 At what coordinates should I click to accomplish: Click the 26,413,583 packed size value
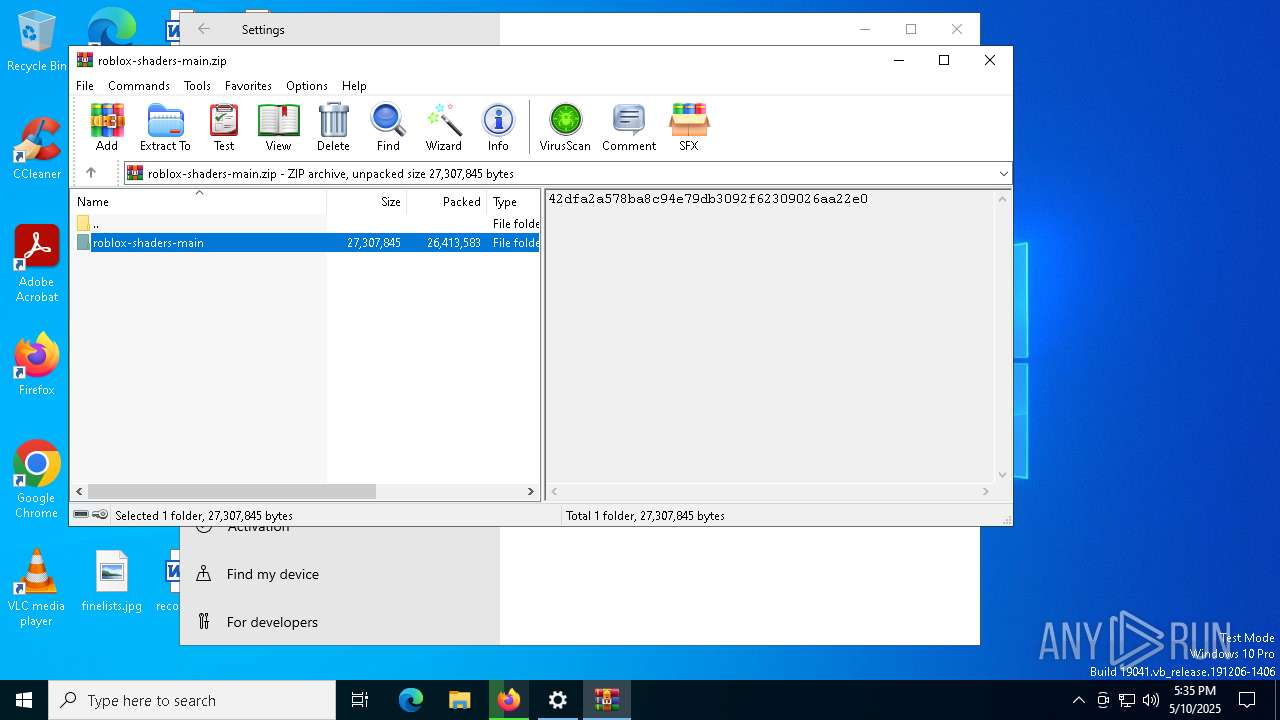coord(453,243)
